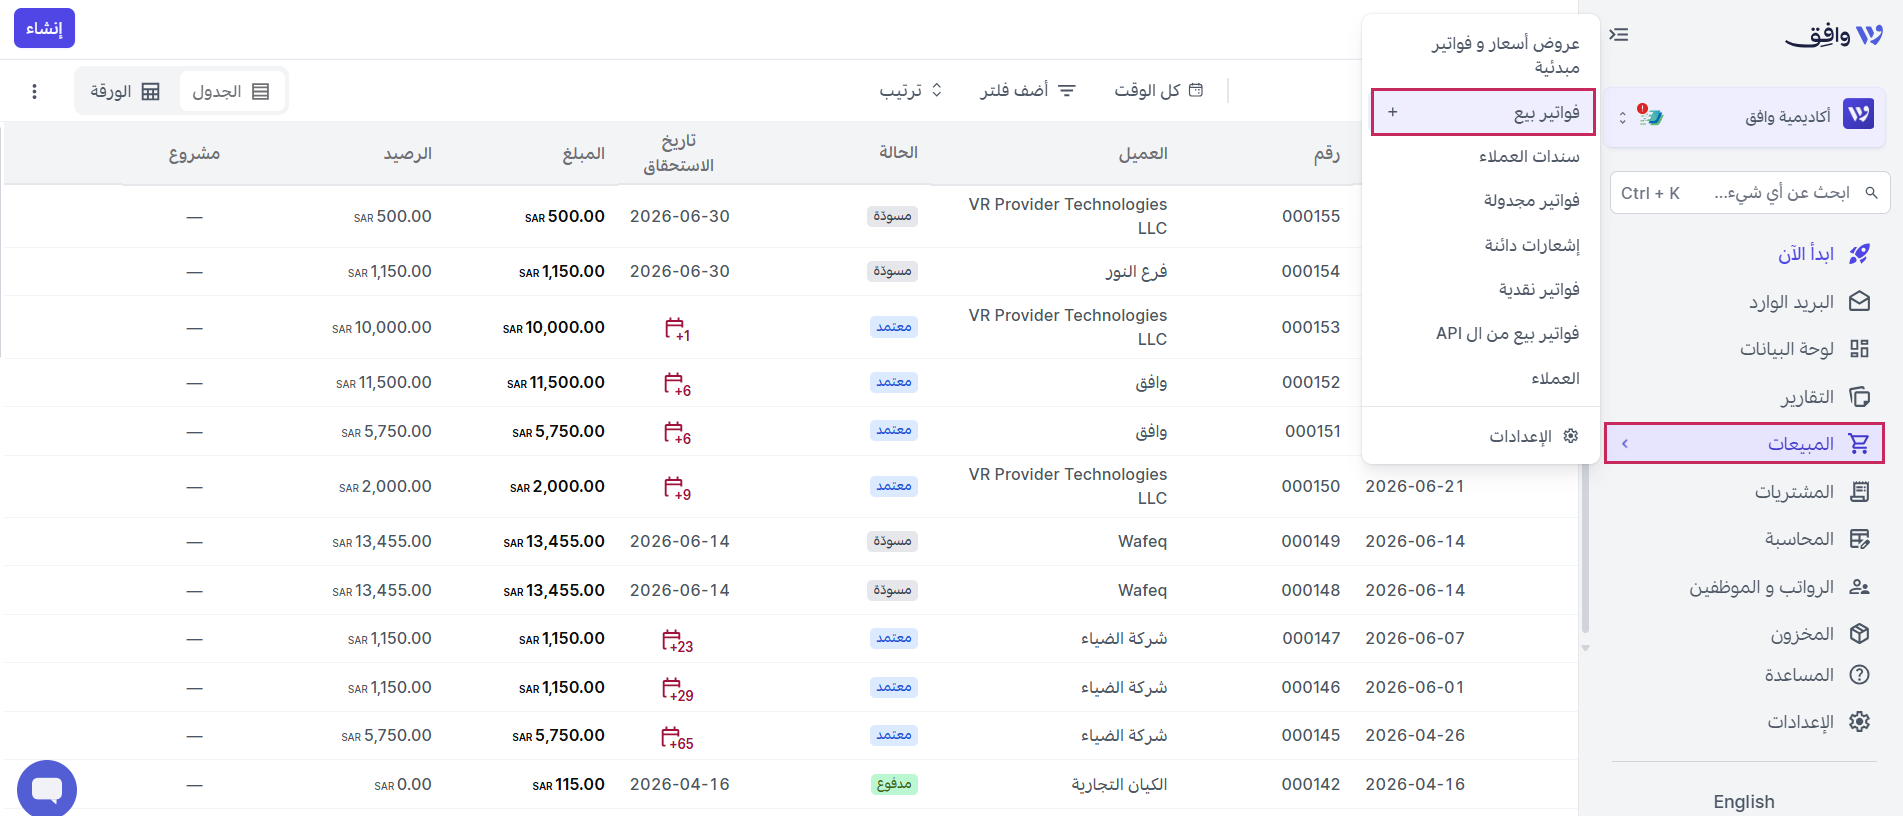Open التقارير reports icon
1903x816 pixels.
tap(1859, 397)
